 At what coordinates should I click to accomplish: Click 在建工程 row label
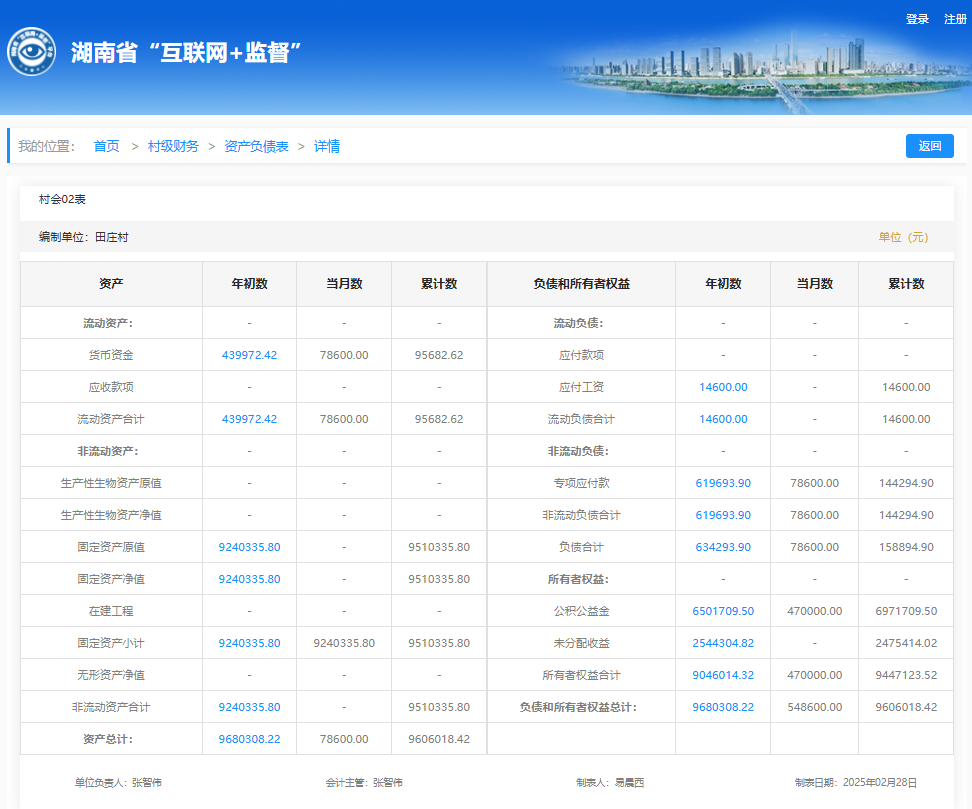coord(111,611)
